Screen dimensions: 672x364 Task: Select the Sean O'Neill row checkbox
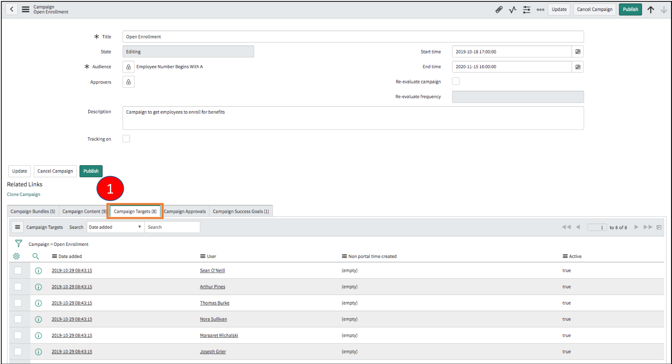pos(18,271)
